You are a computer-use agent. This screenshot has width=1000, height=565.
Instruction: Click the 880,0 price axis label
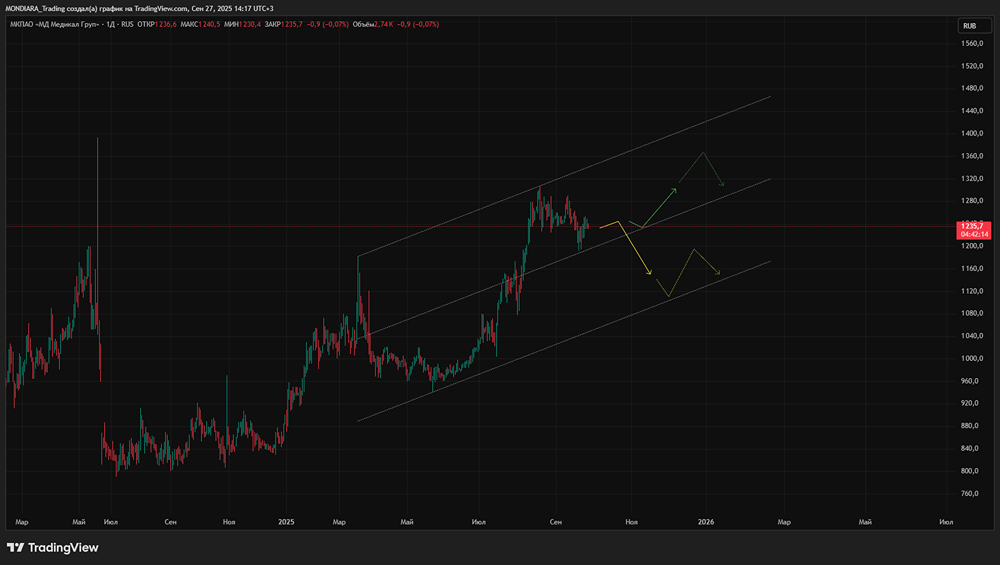pyautogui.click(x=970, y=425)
